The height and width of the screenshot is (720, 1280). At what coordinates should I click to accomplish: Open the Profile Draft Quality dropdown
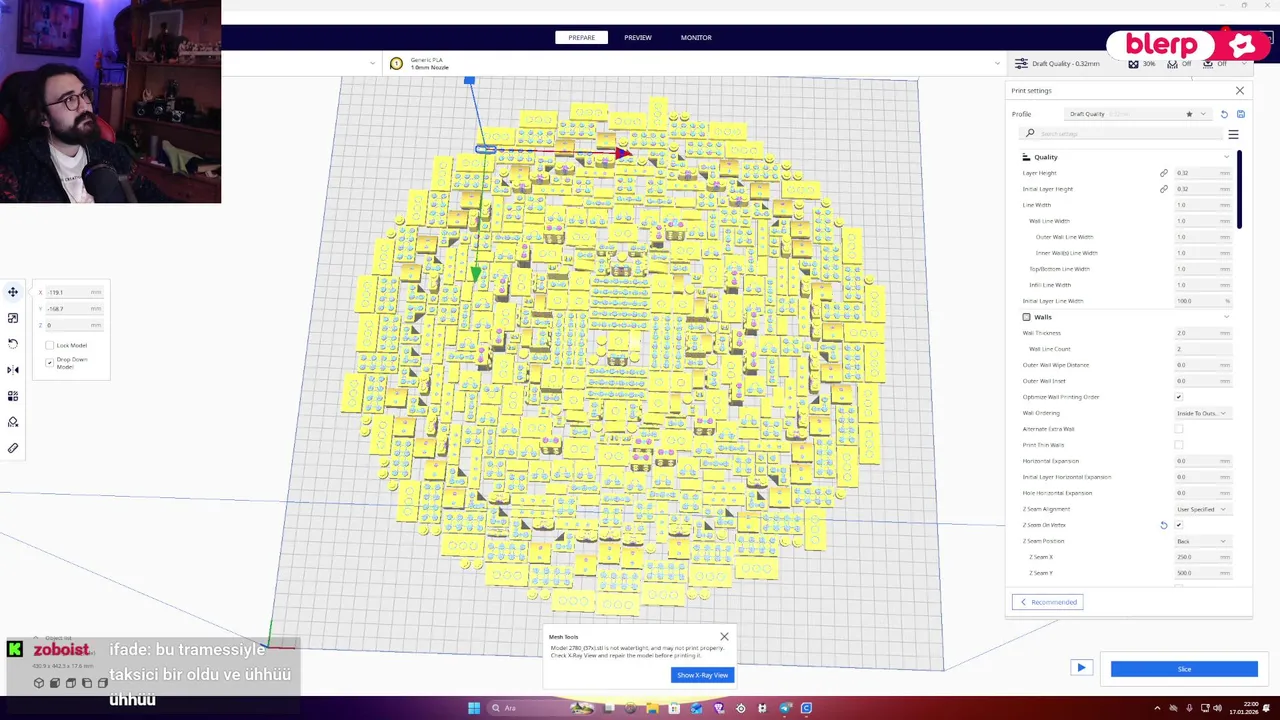tap(1138, 114)
